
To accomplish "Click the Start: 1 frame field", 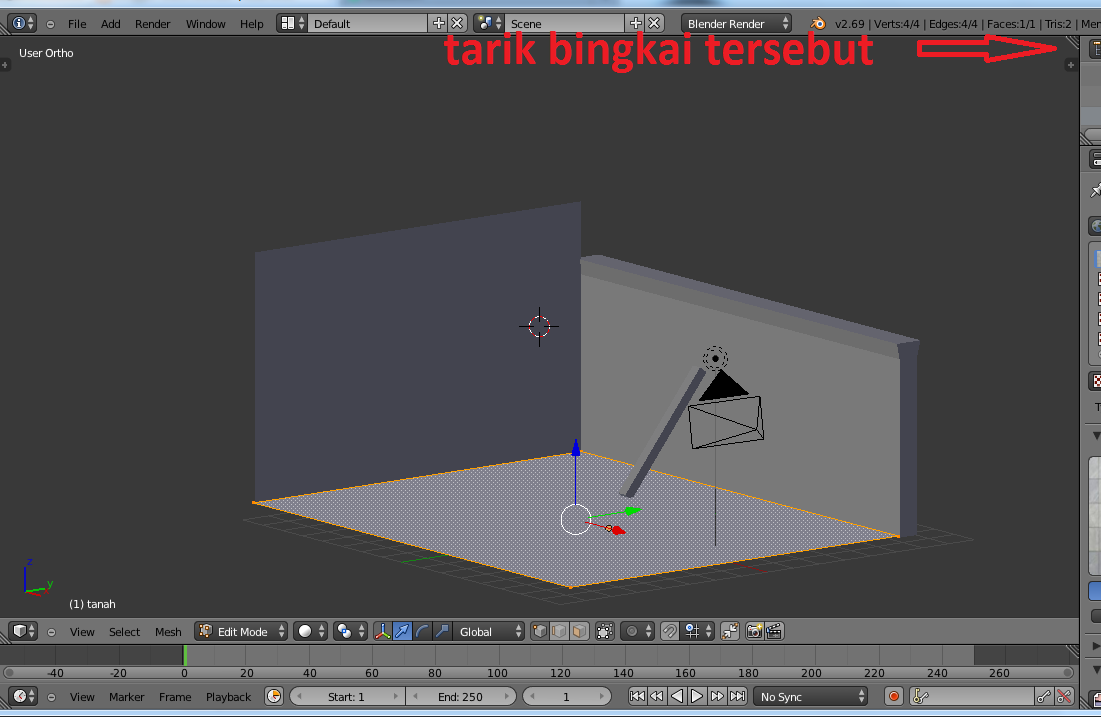I will (x=347, y=696).
